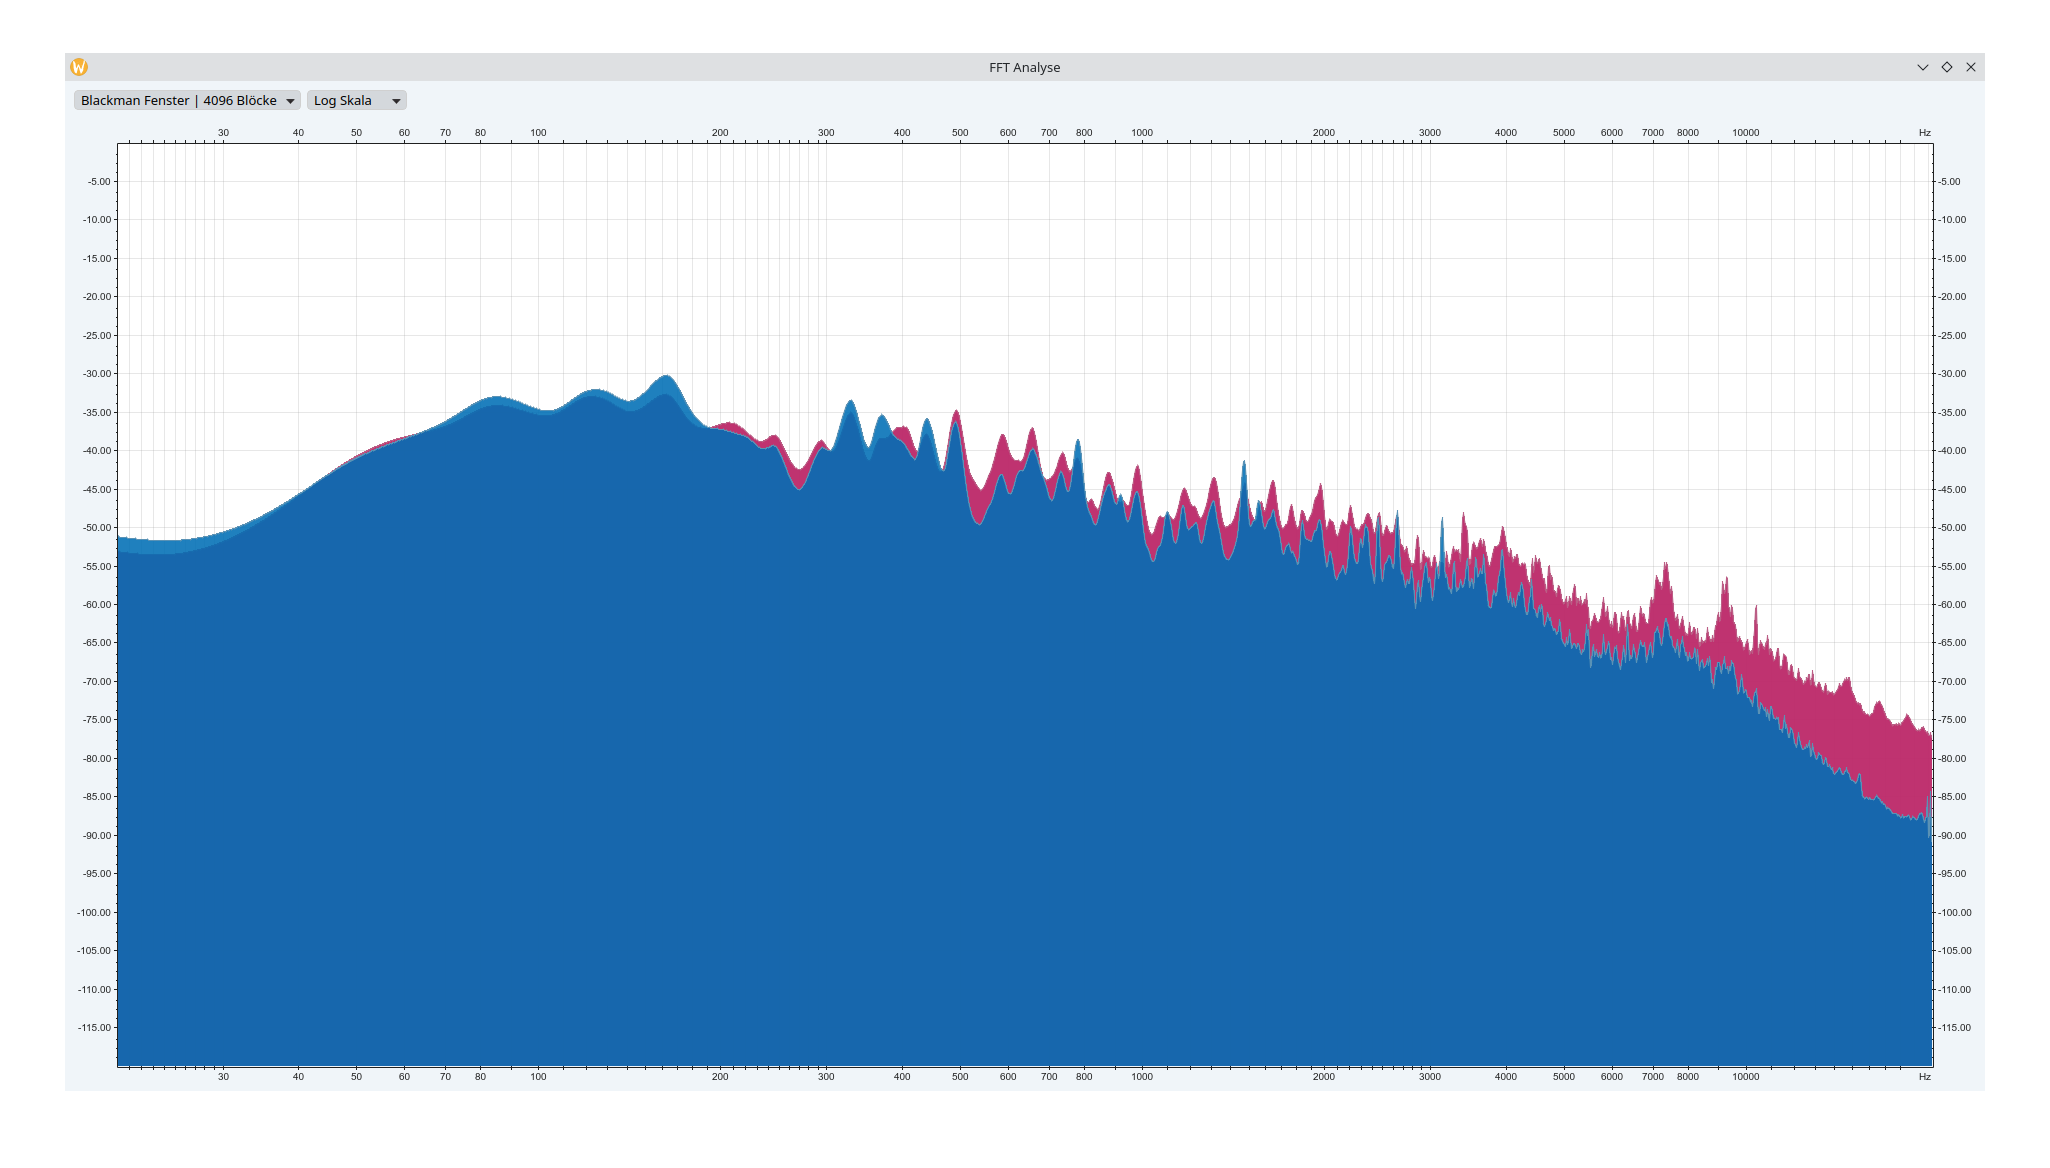Viewport: 2050px width, 1168px height.
Task: Click the -115.00 label on left dB axis
Action: click(96, 1028)
